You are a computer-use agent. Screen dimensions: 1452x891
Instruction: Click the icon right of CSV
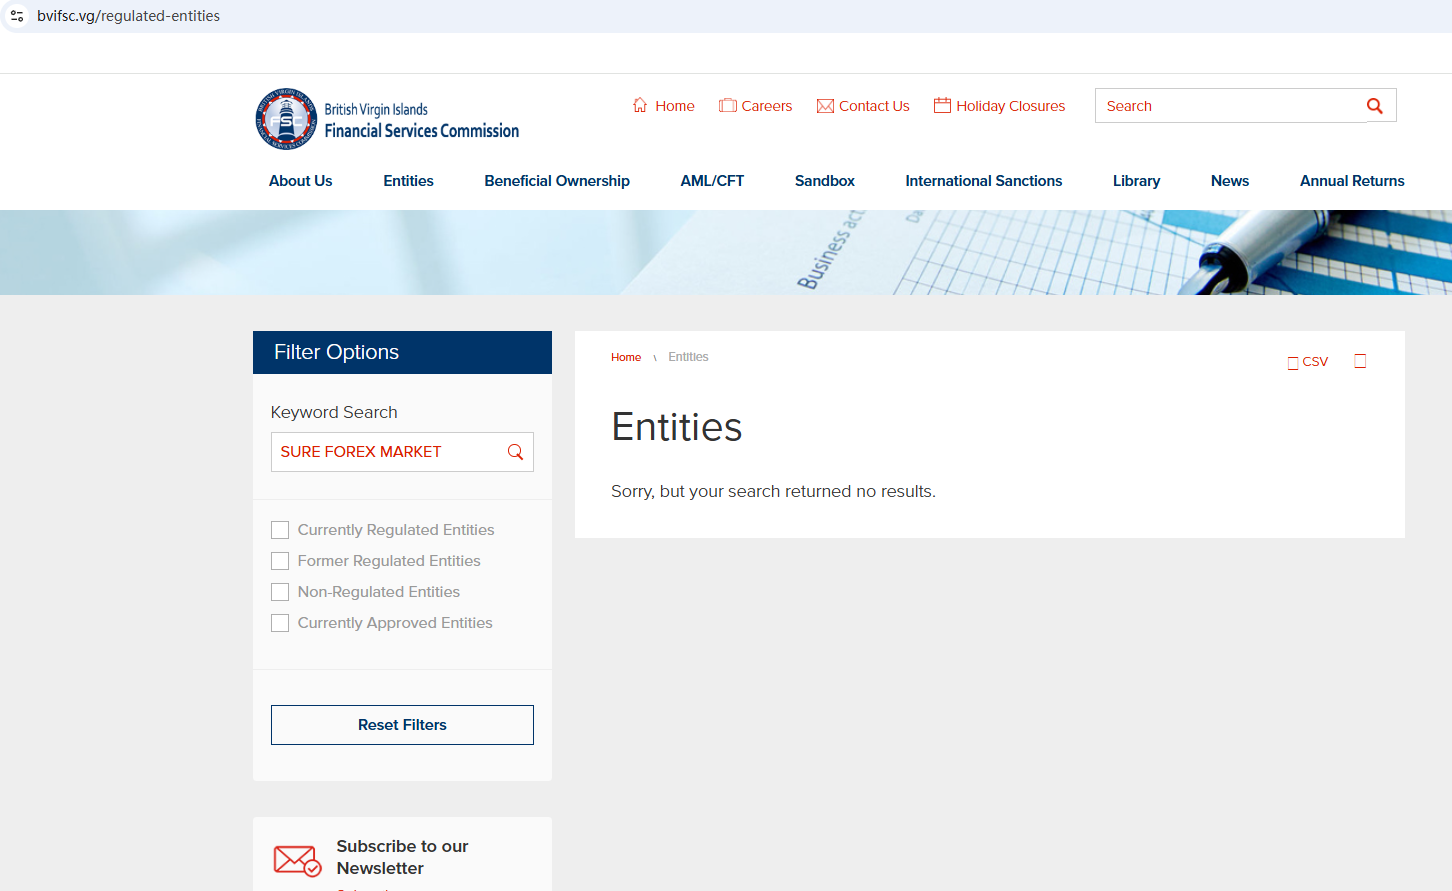pos(1360,361)
